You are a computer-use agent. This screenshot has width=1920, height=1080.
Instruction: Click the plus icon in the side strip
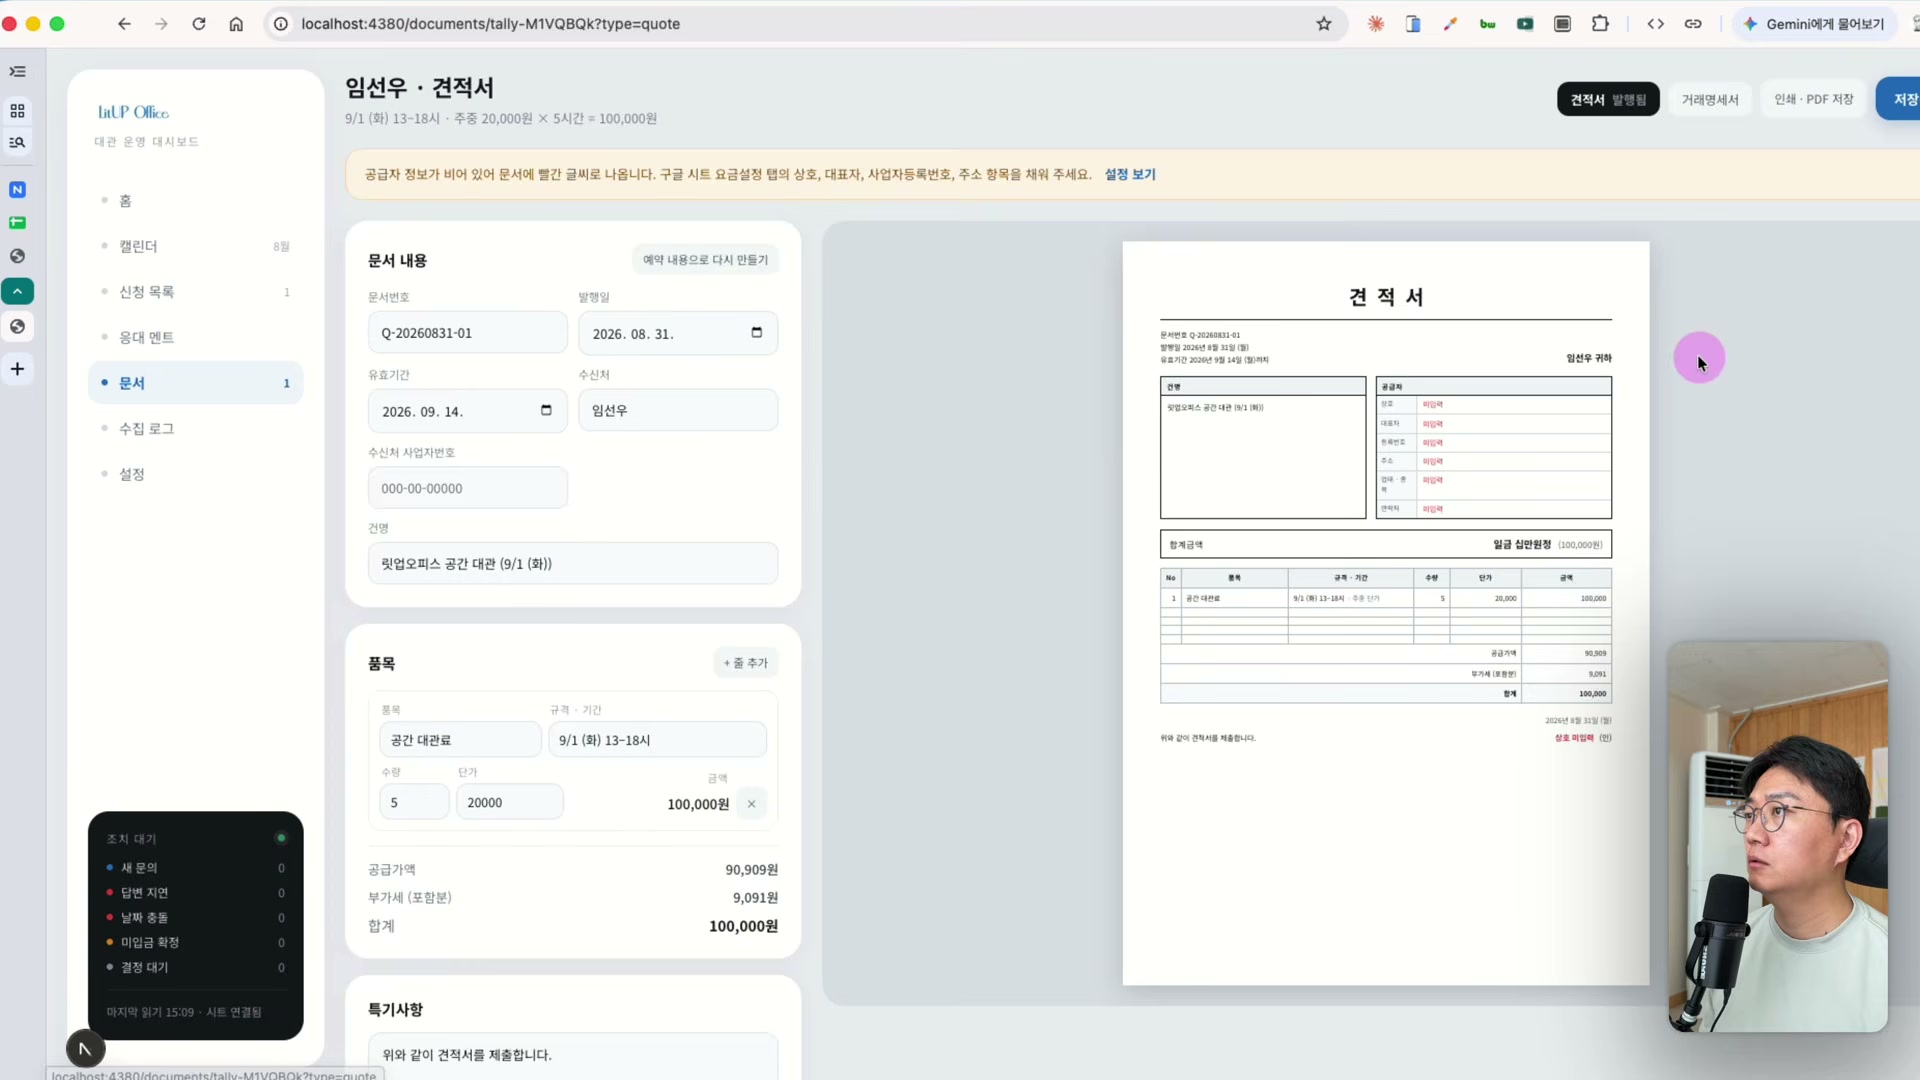click(17, 369)
